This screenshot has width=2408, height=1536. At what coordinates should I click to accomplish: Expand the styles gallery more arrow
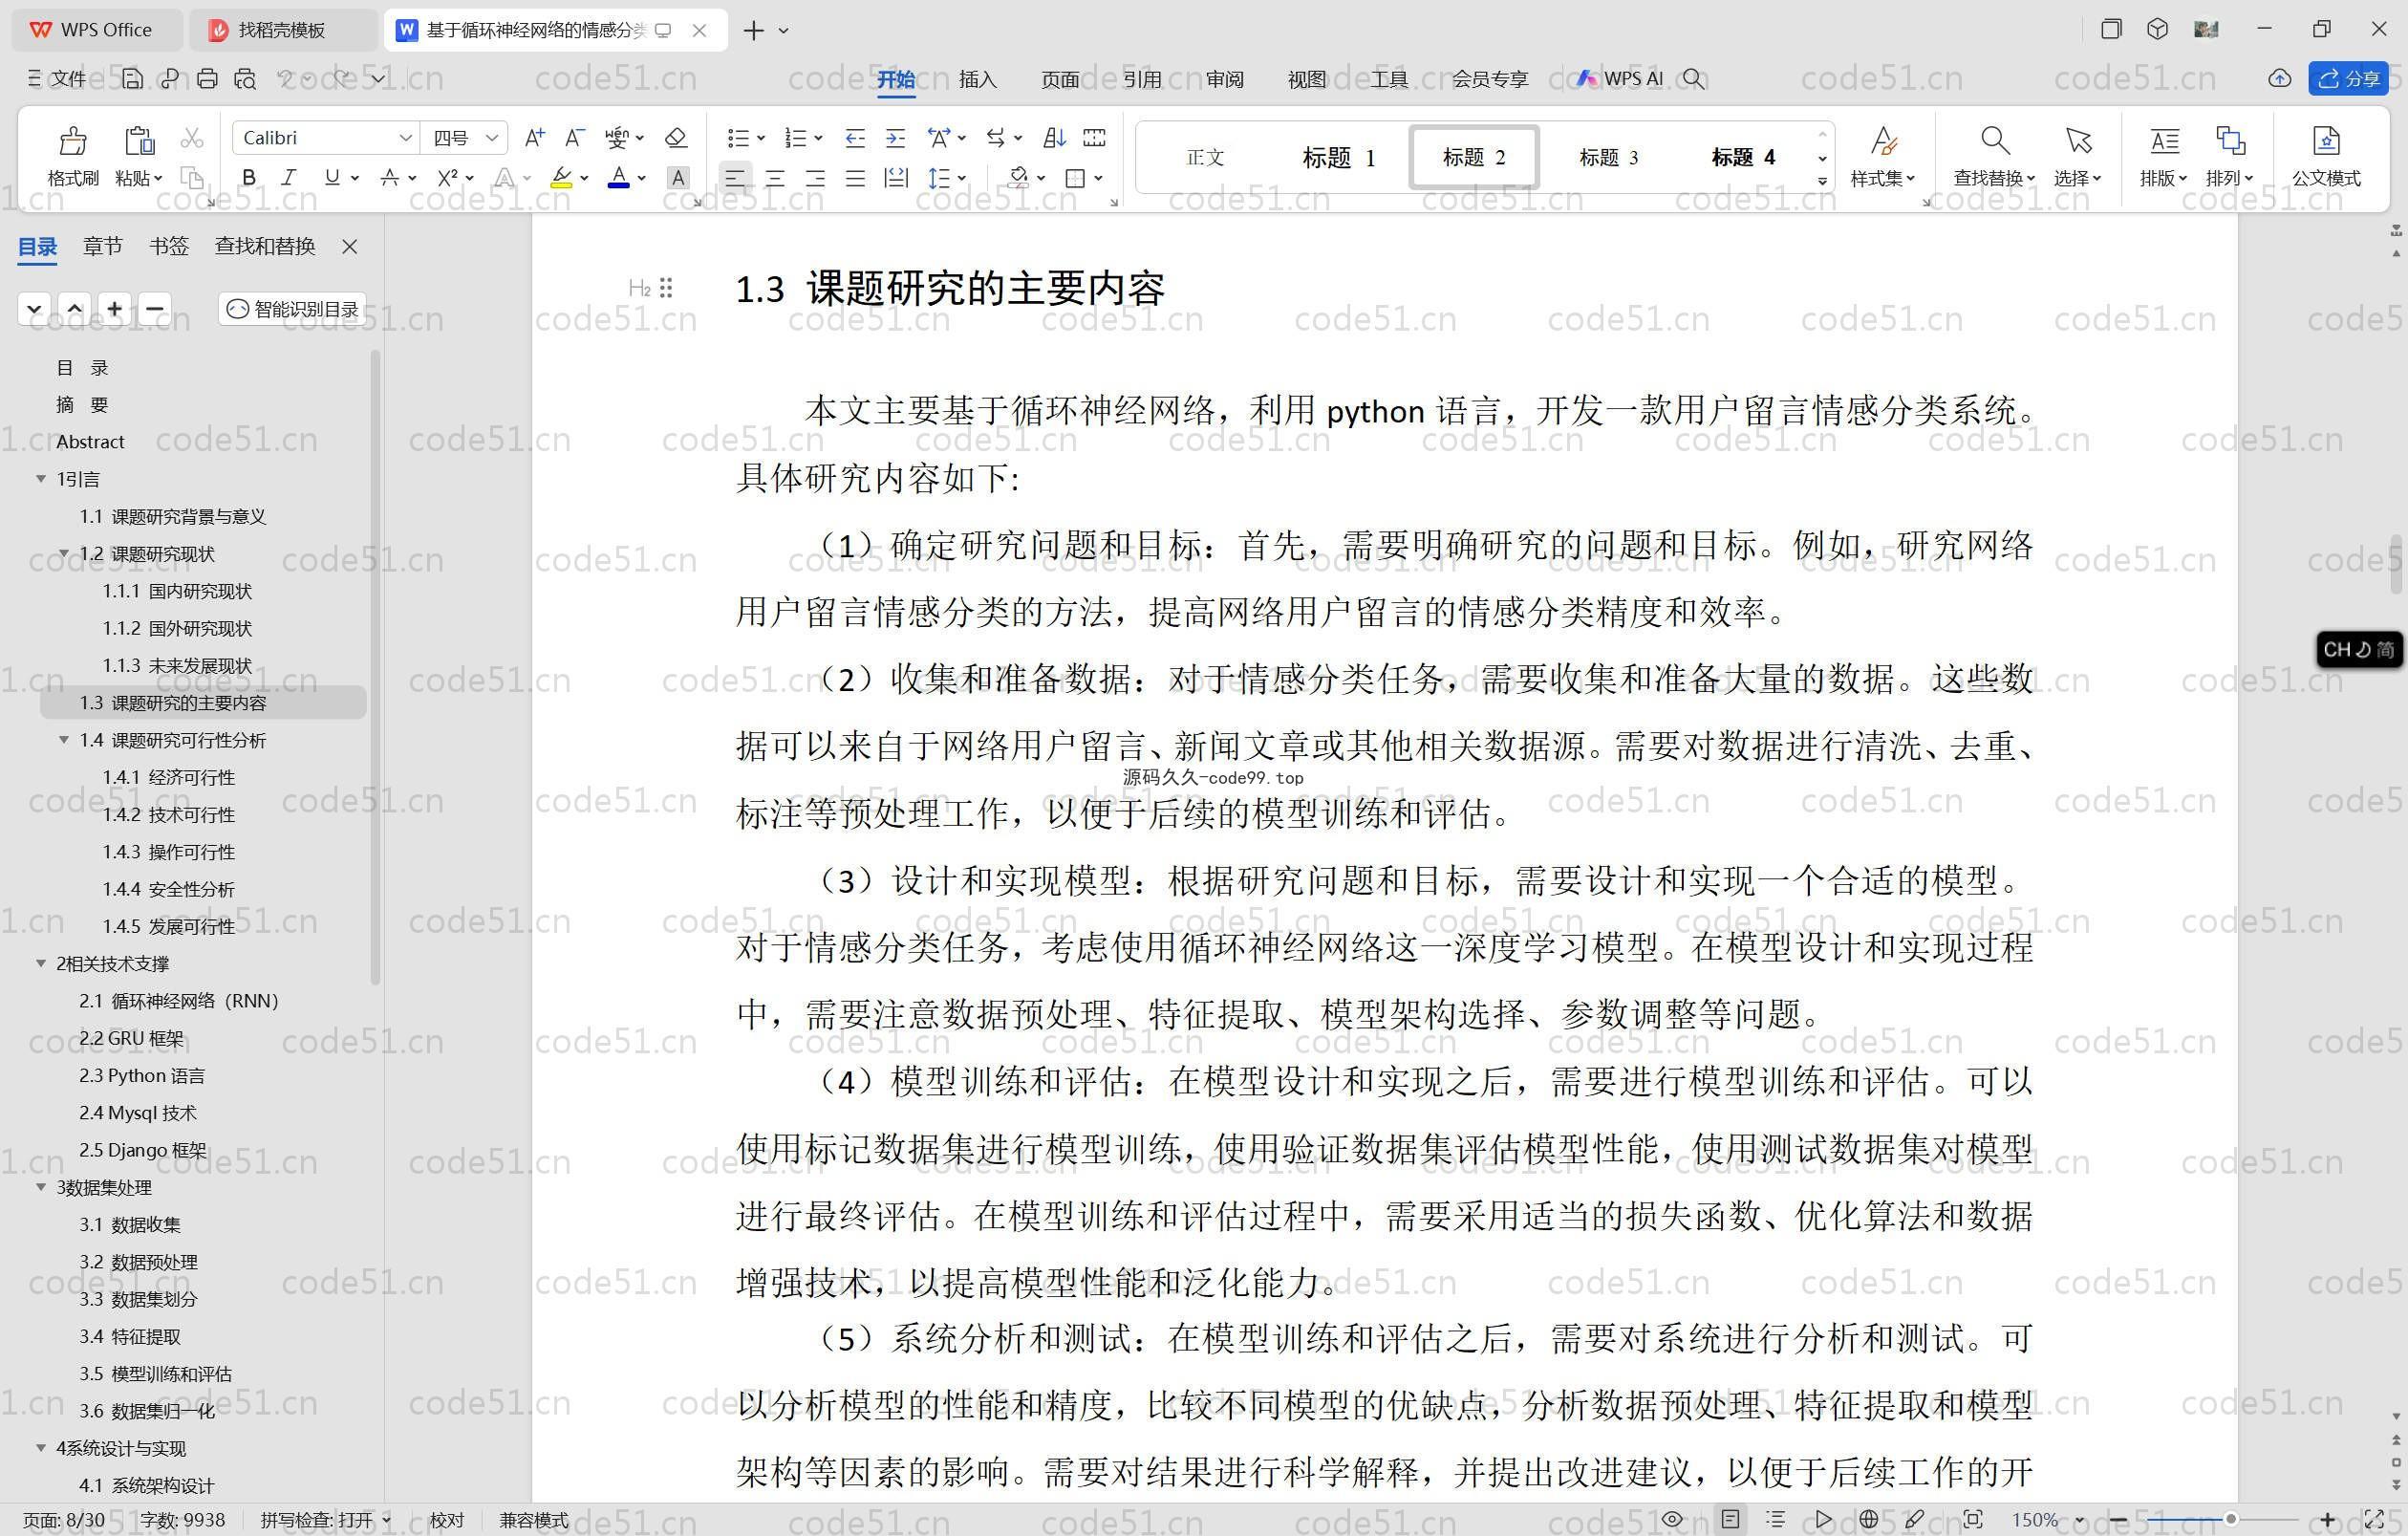point(1823,181)
